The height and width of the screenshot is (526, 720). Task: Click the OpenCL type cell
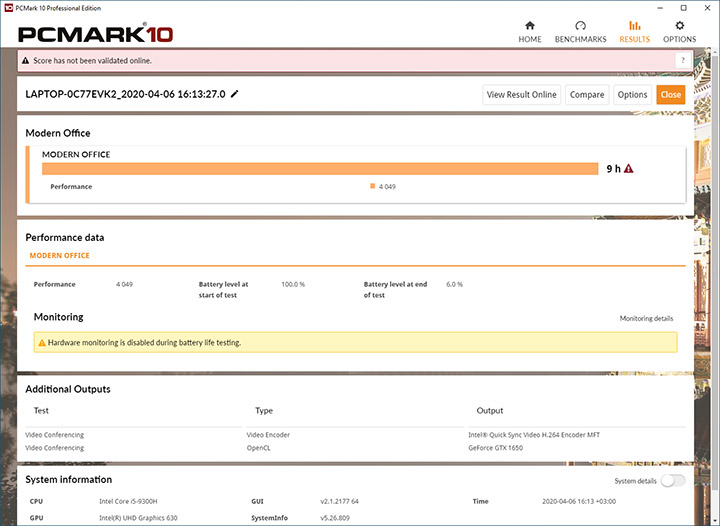(x=259, y=448)
